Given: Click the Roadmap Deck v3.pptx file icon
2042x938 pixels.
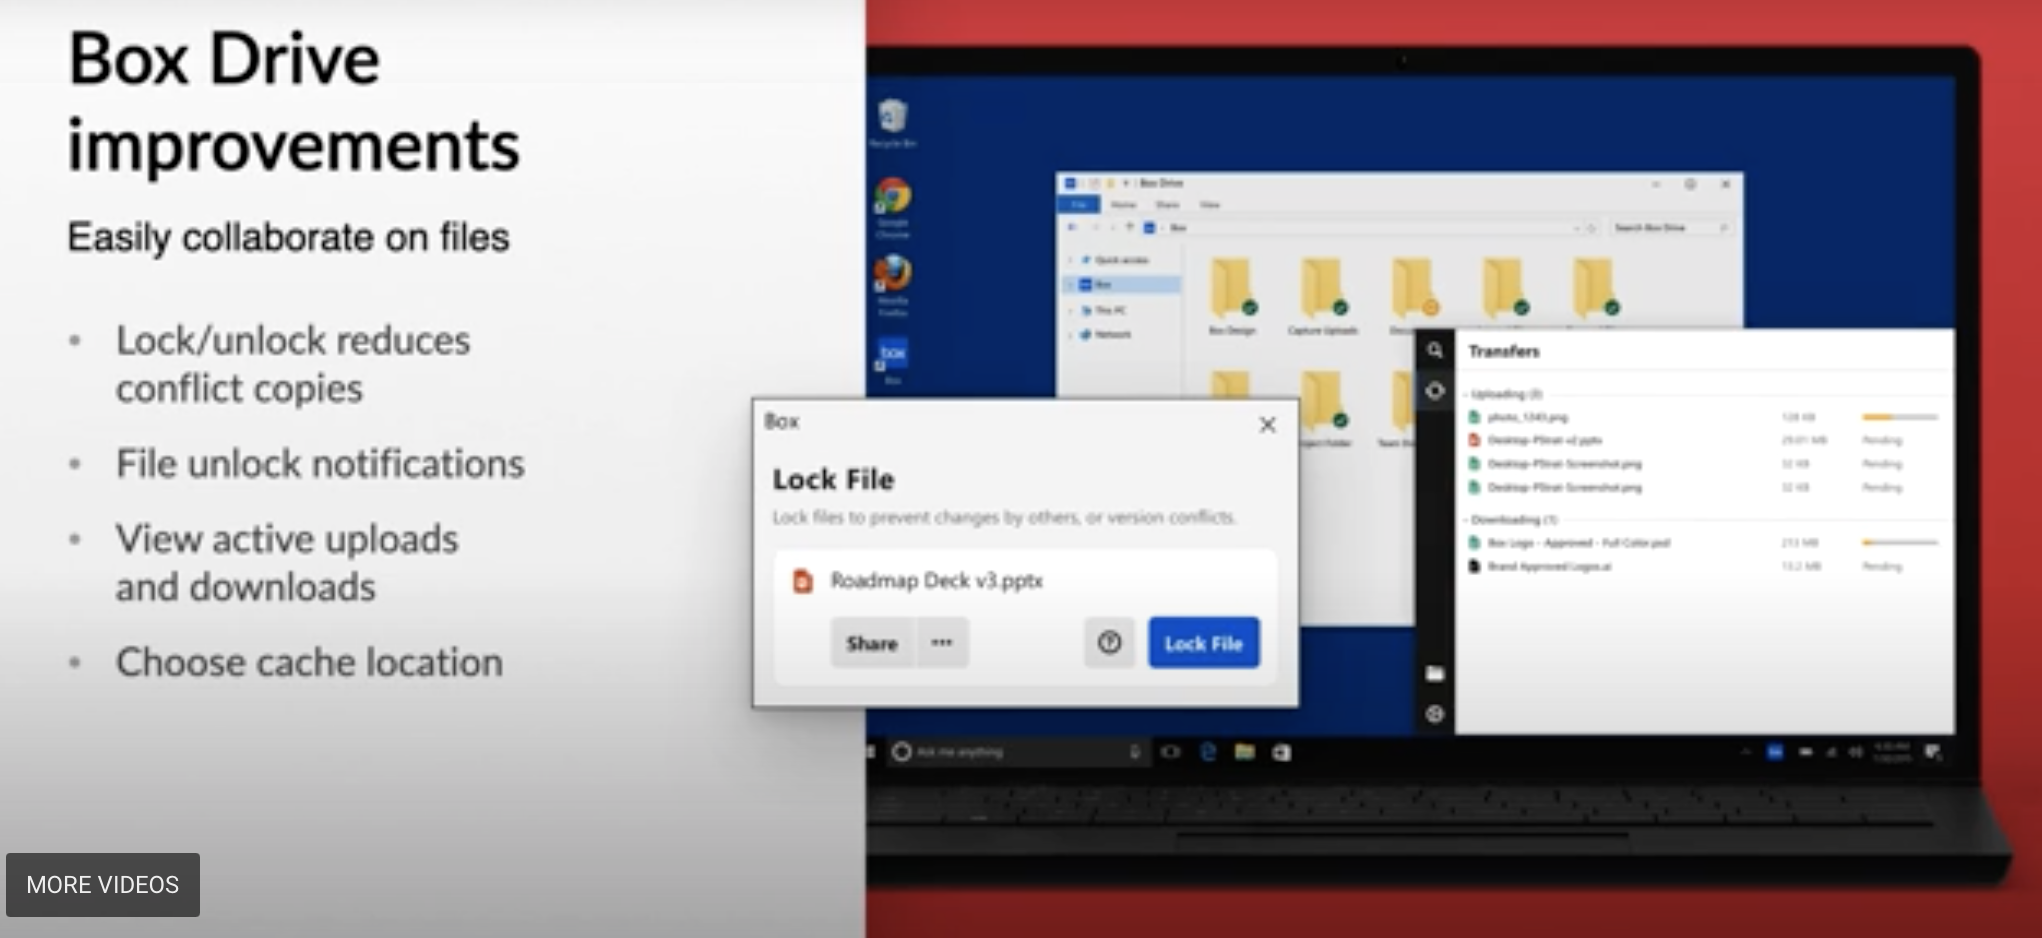Looking at the screenshot, I should point(802,581).
